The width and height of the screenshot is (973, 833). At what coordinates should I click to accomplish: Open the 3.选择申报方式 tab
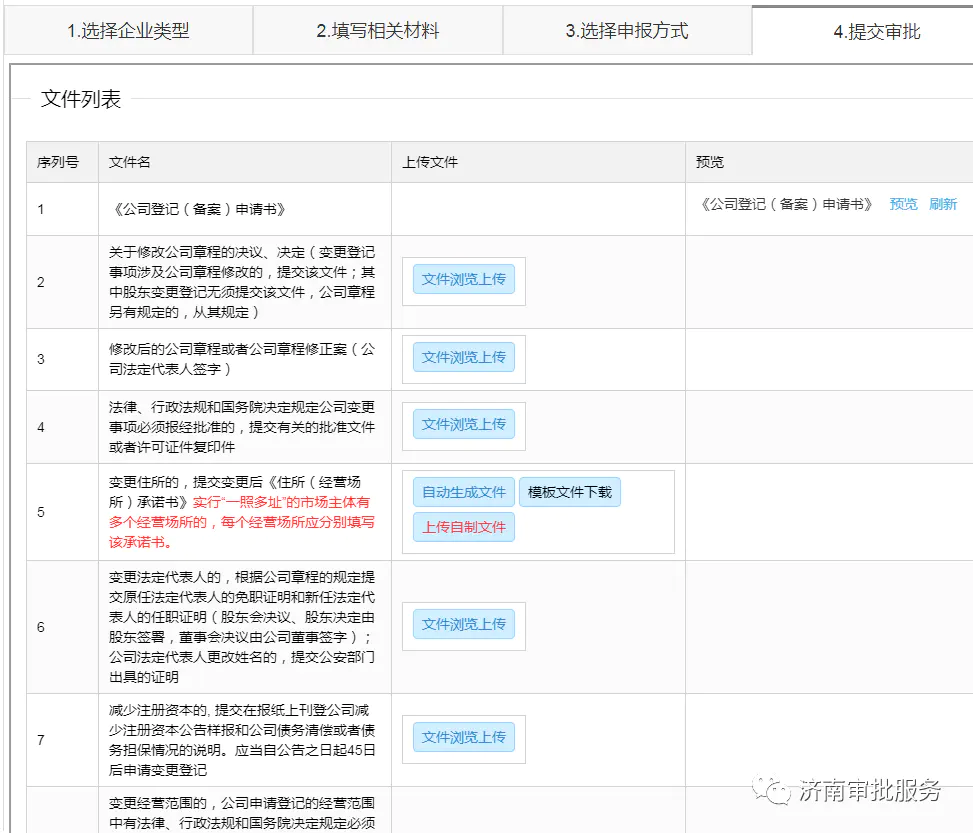628,31
